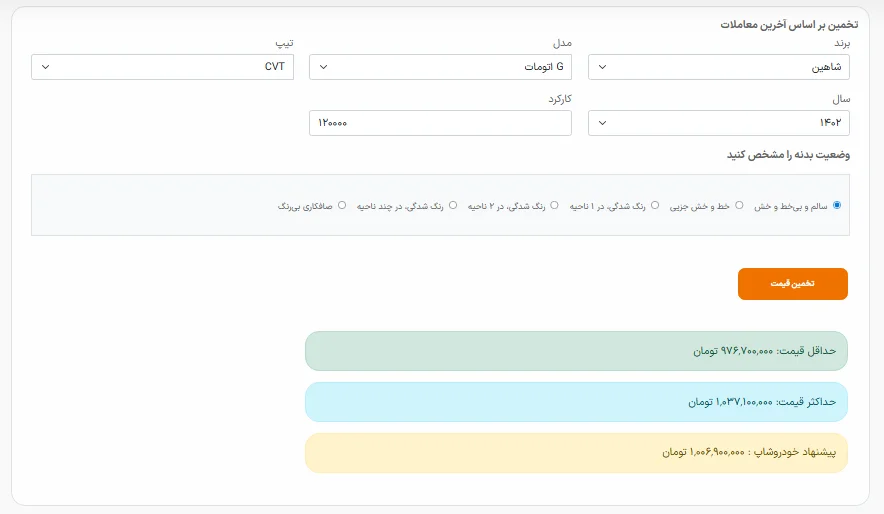Click the وضعیت بدنه را مشخص کنید label

pos(788,155)
